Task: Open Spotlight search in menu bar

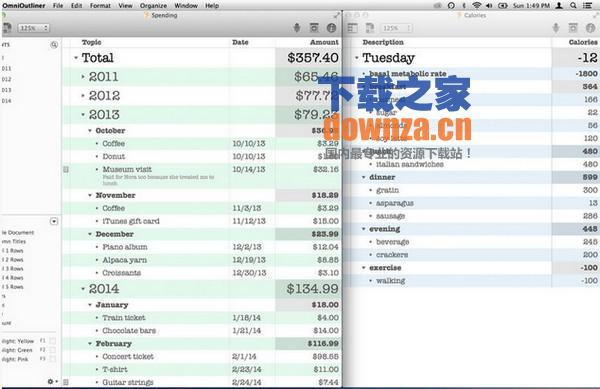Action: pyautogui.click(x=573, y=5)
